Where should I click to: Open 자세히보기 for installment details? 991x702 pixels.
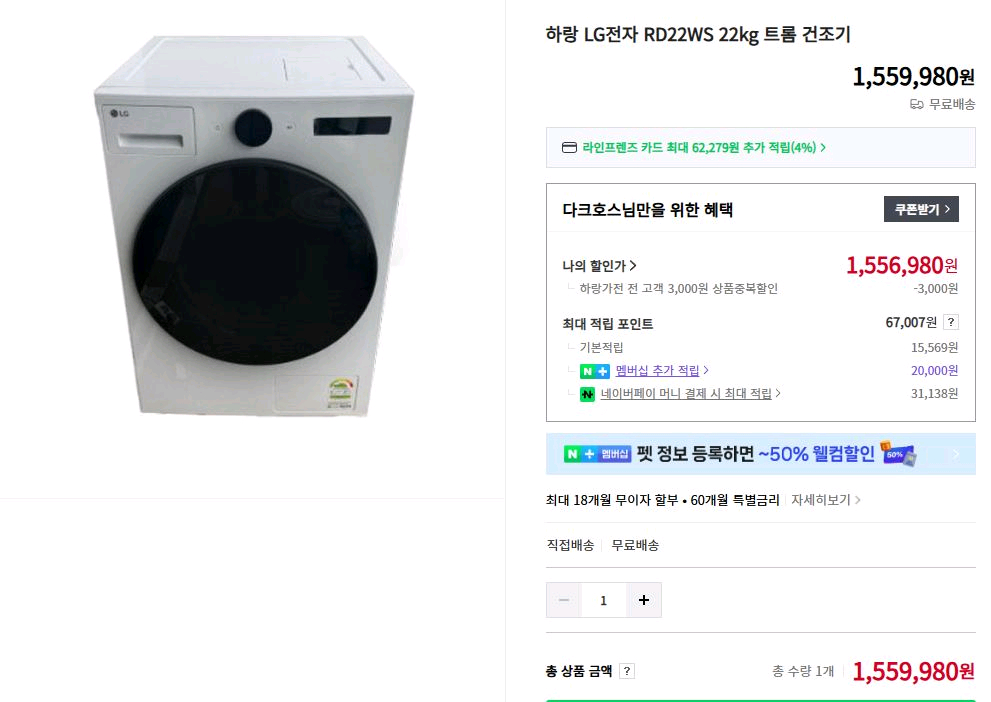[x=825, y=500]
